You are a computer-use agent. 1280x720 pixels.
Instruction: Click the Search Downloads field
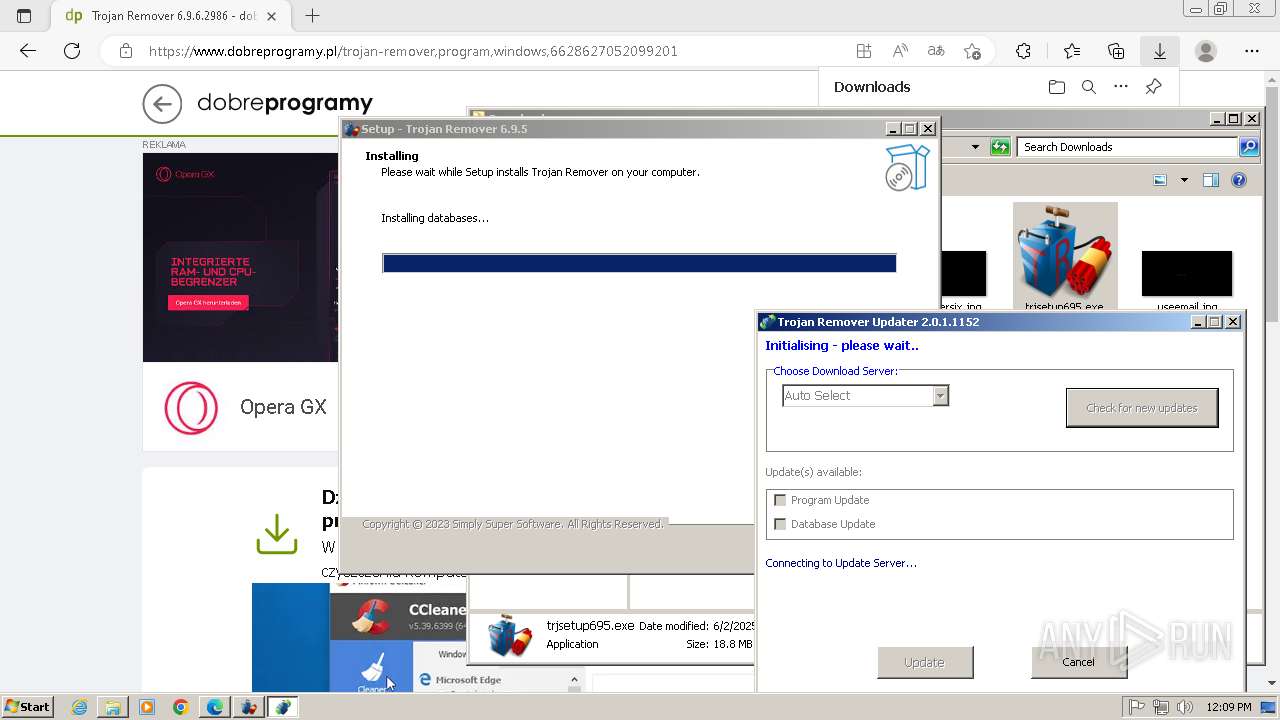pyautogui.click(x=1128, y=147)
